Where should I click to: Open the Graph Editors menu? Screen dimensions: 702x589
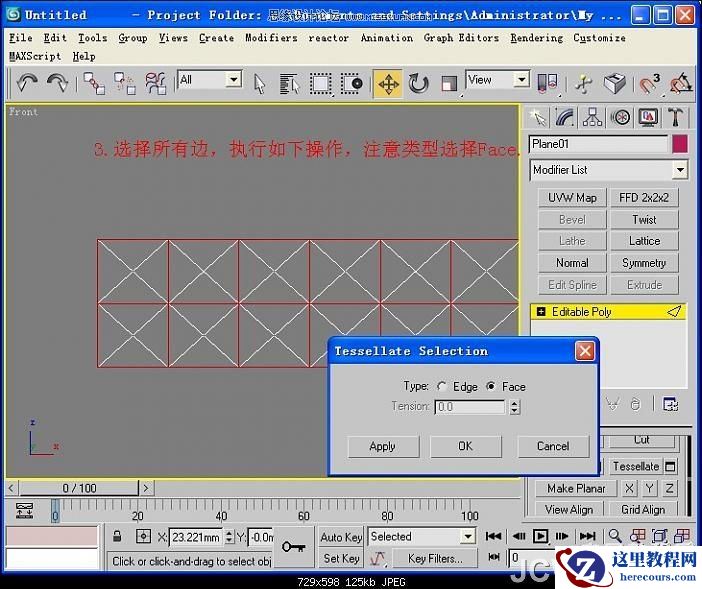click(x=461, y=38)
